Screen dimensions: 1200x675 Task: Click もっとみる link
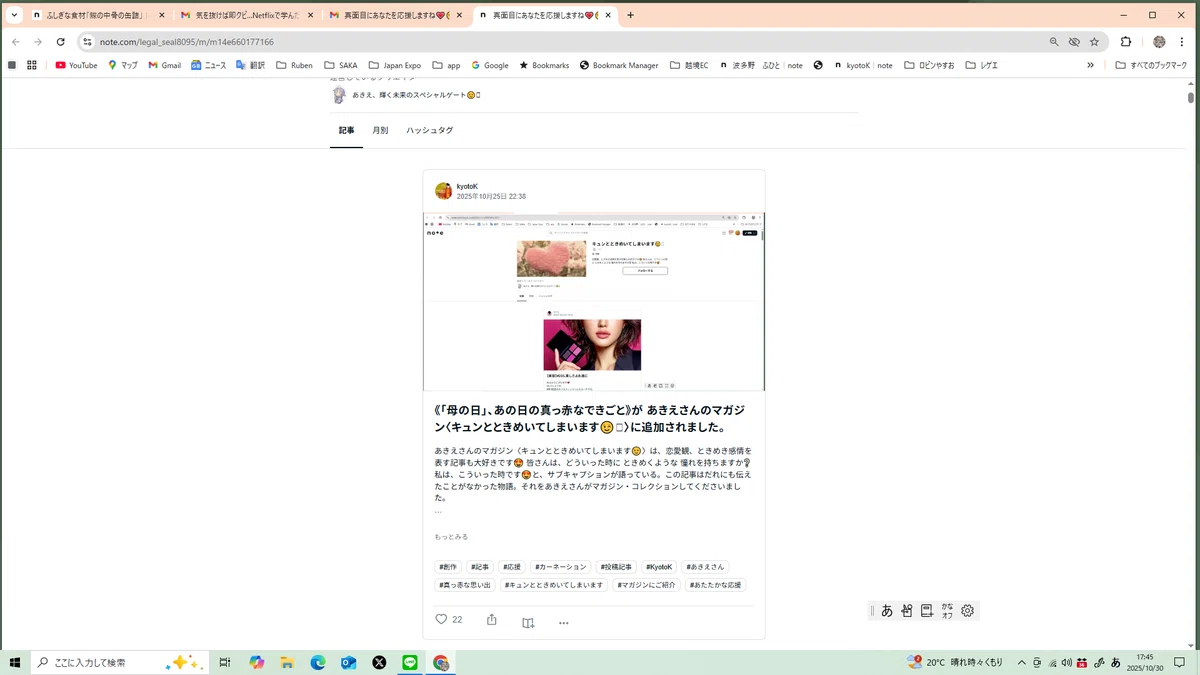(451, 537)
